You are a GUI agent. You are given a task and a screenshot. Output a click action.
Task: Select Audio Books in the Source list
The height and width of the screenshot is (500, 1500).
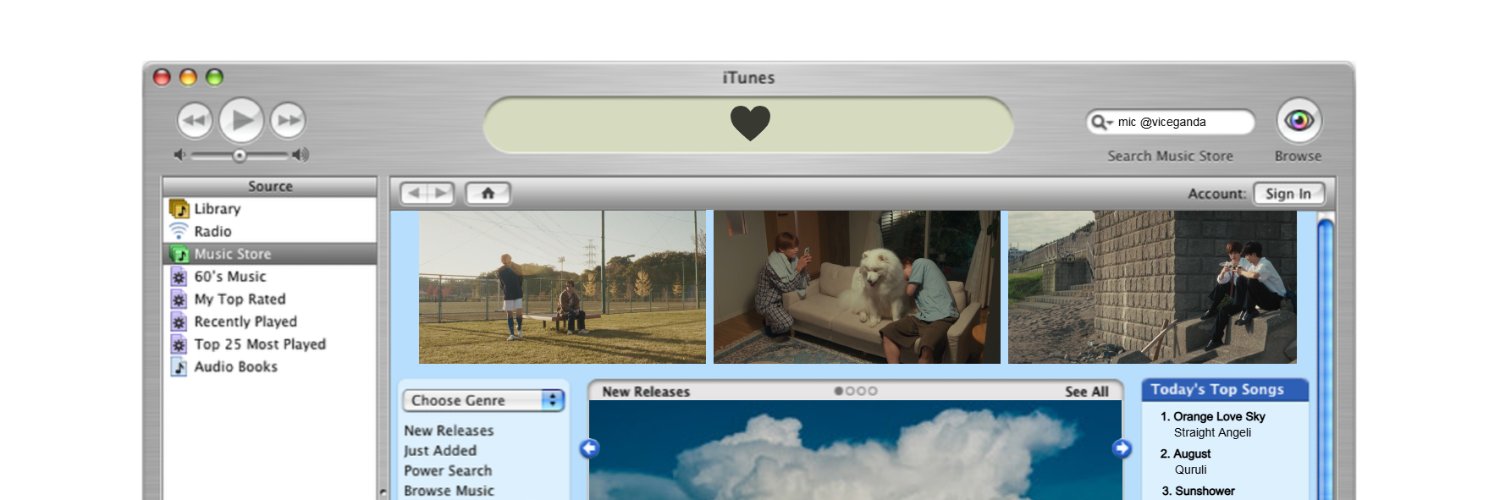(x=270, y=366)
